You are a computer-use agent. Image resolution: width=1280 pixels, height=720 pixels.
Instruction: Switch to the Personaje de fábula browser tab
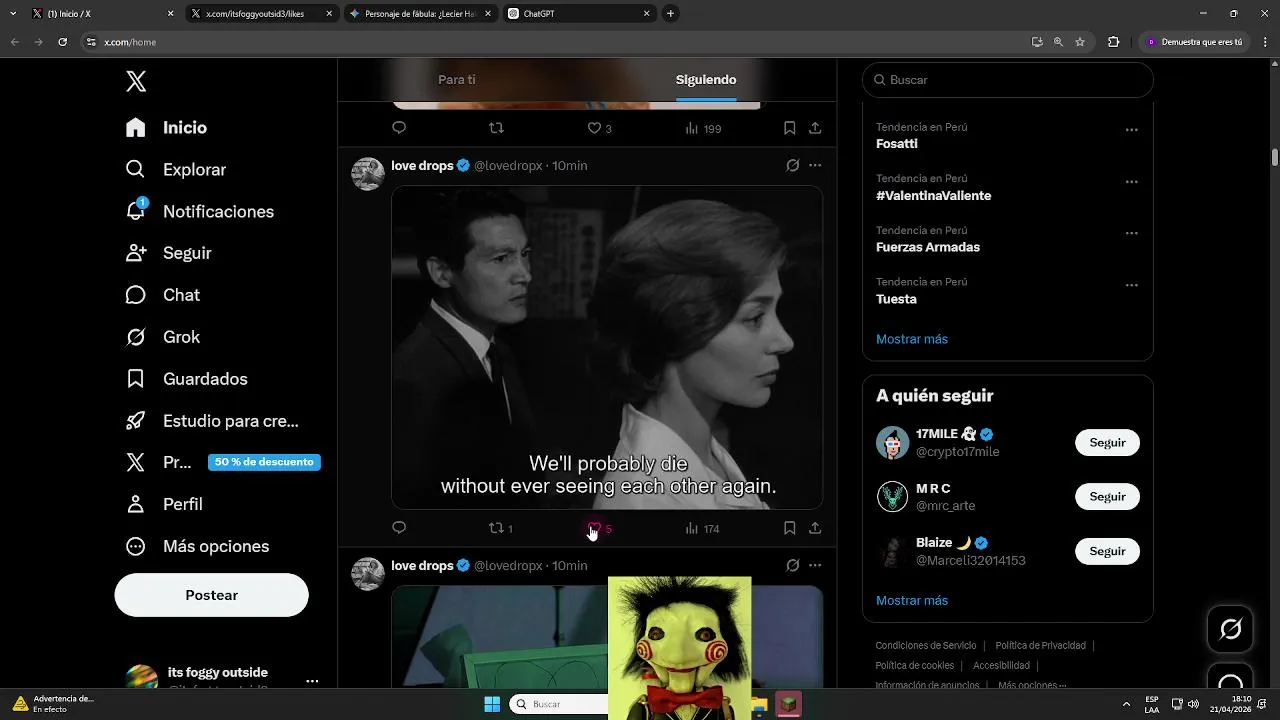pos(420,14)
